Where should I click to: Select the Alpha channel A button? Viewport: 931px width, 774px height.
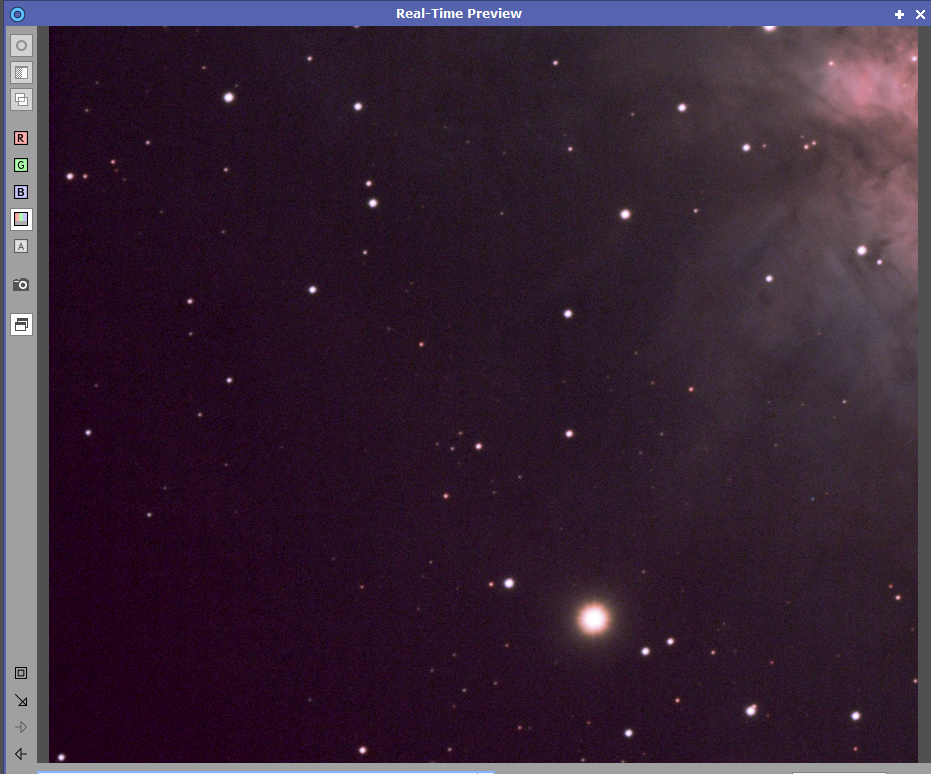coord(21,246)
